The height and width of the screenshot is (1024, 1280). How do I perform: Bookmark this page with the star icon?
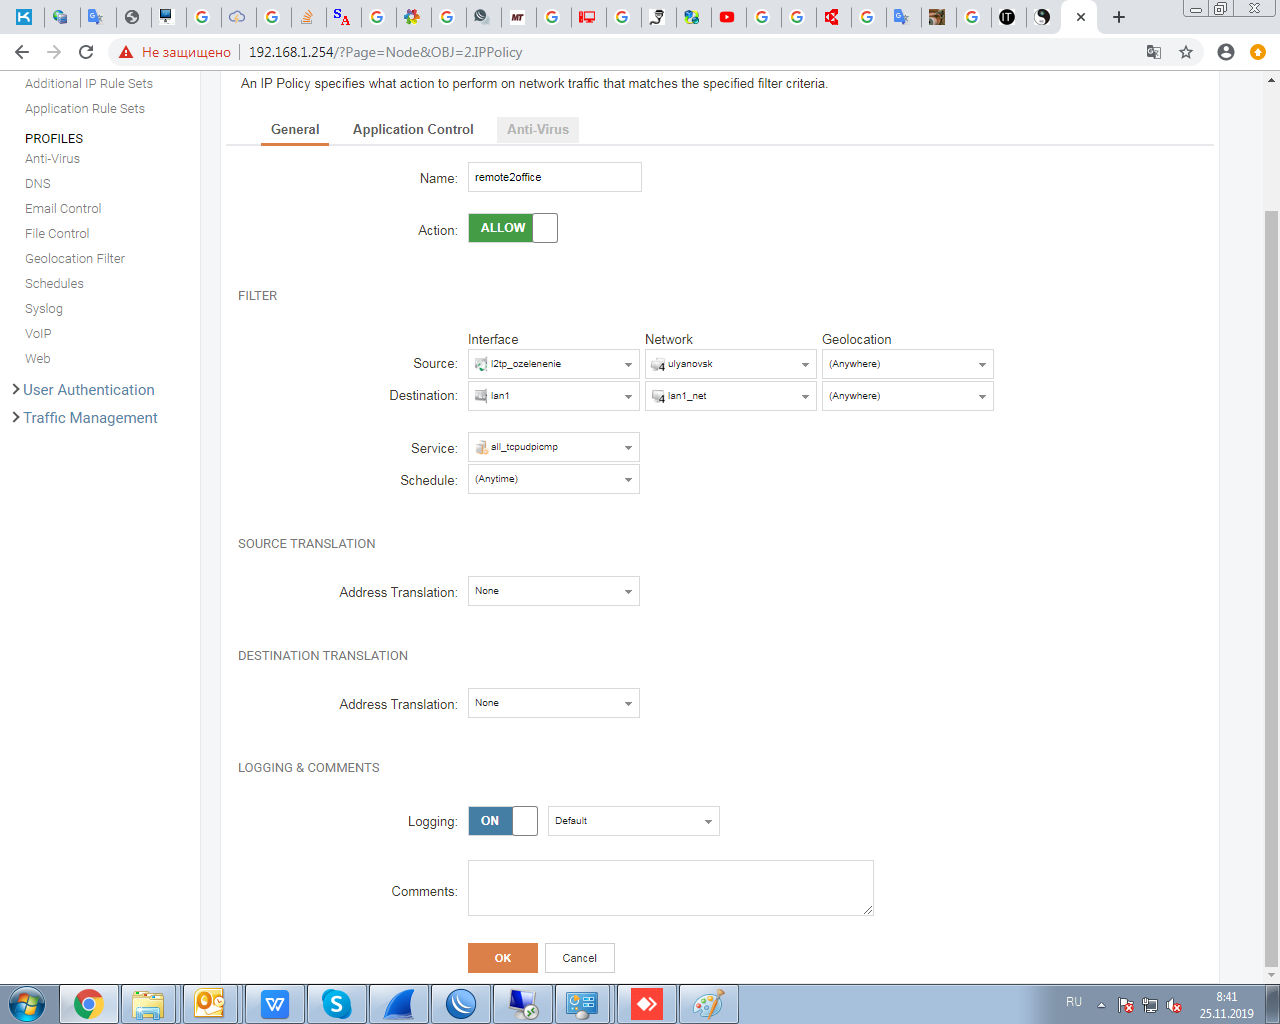click(1186, 52)
